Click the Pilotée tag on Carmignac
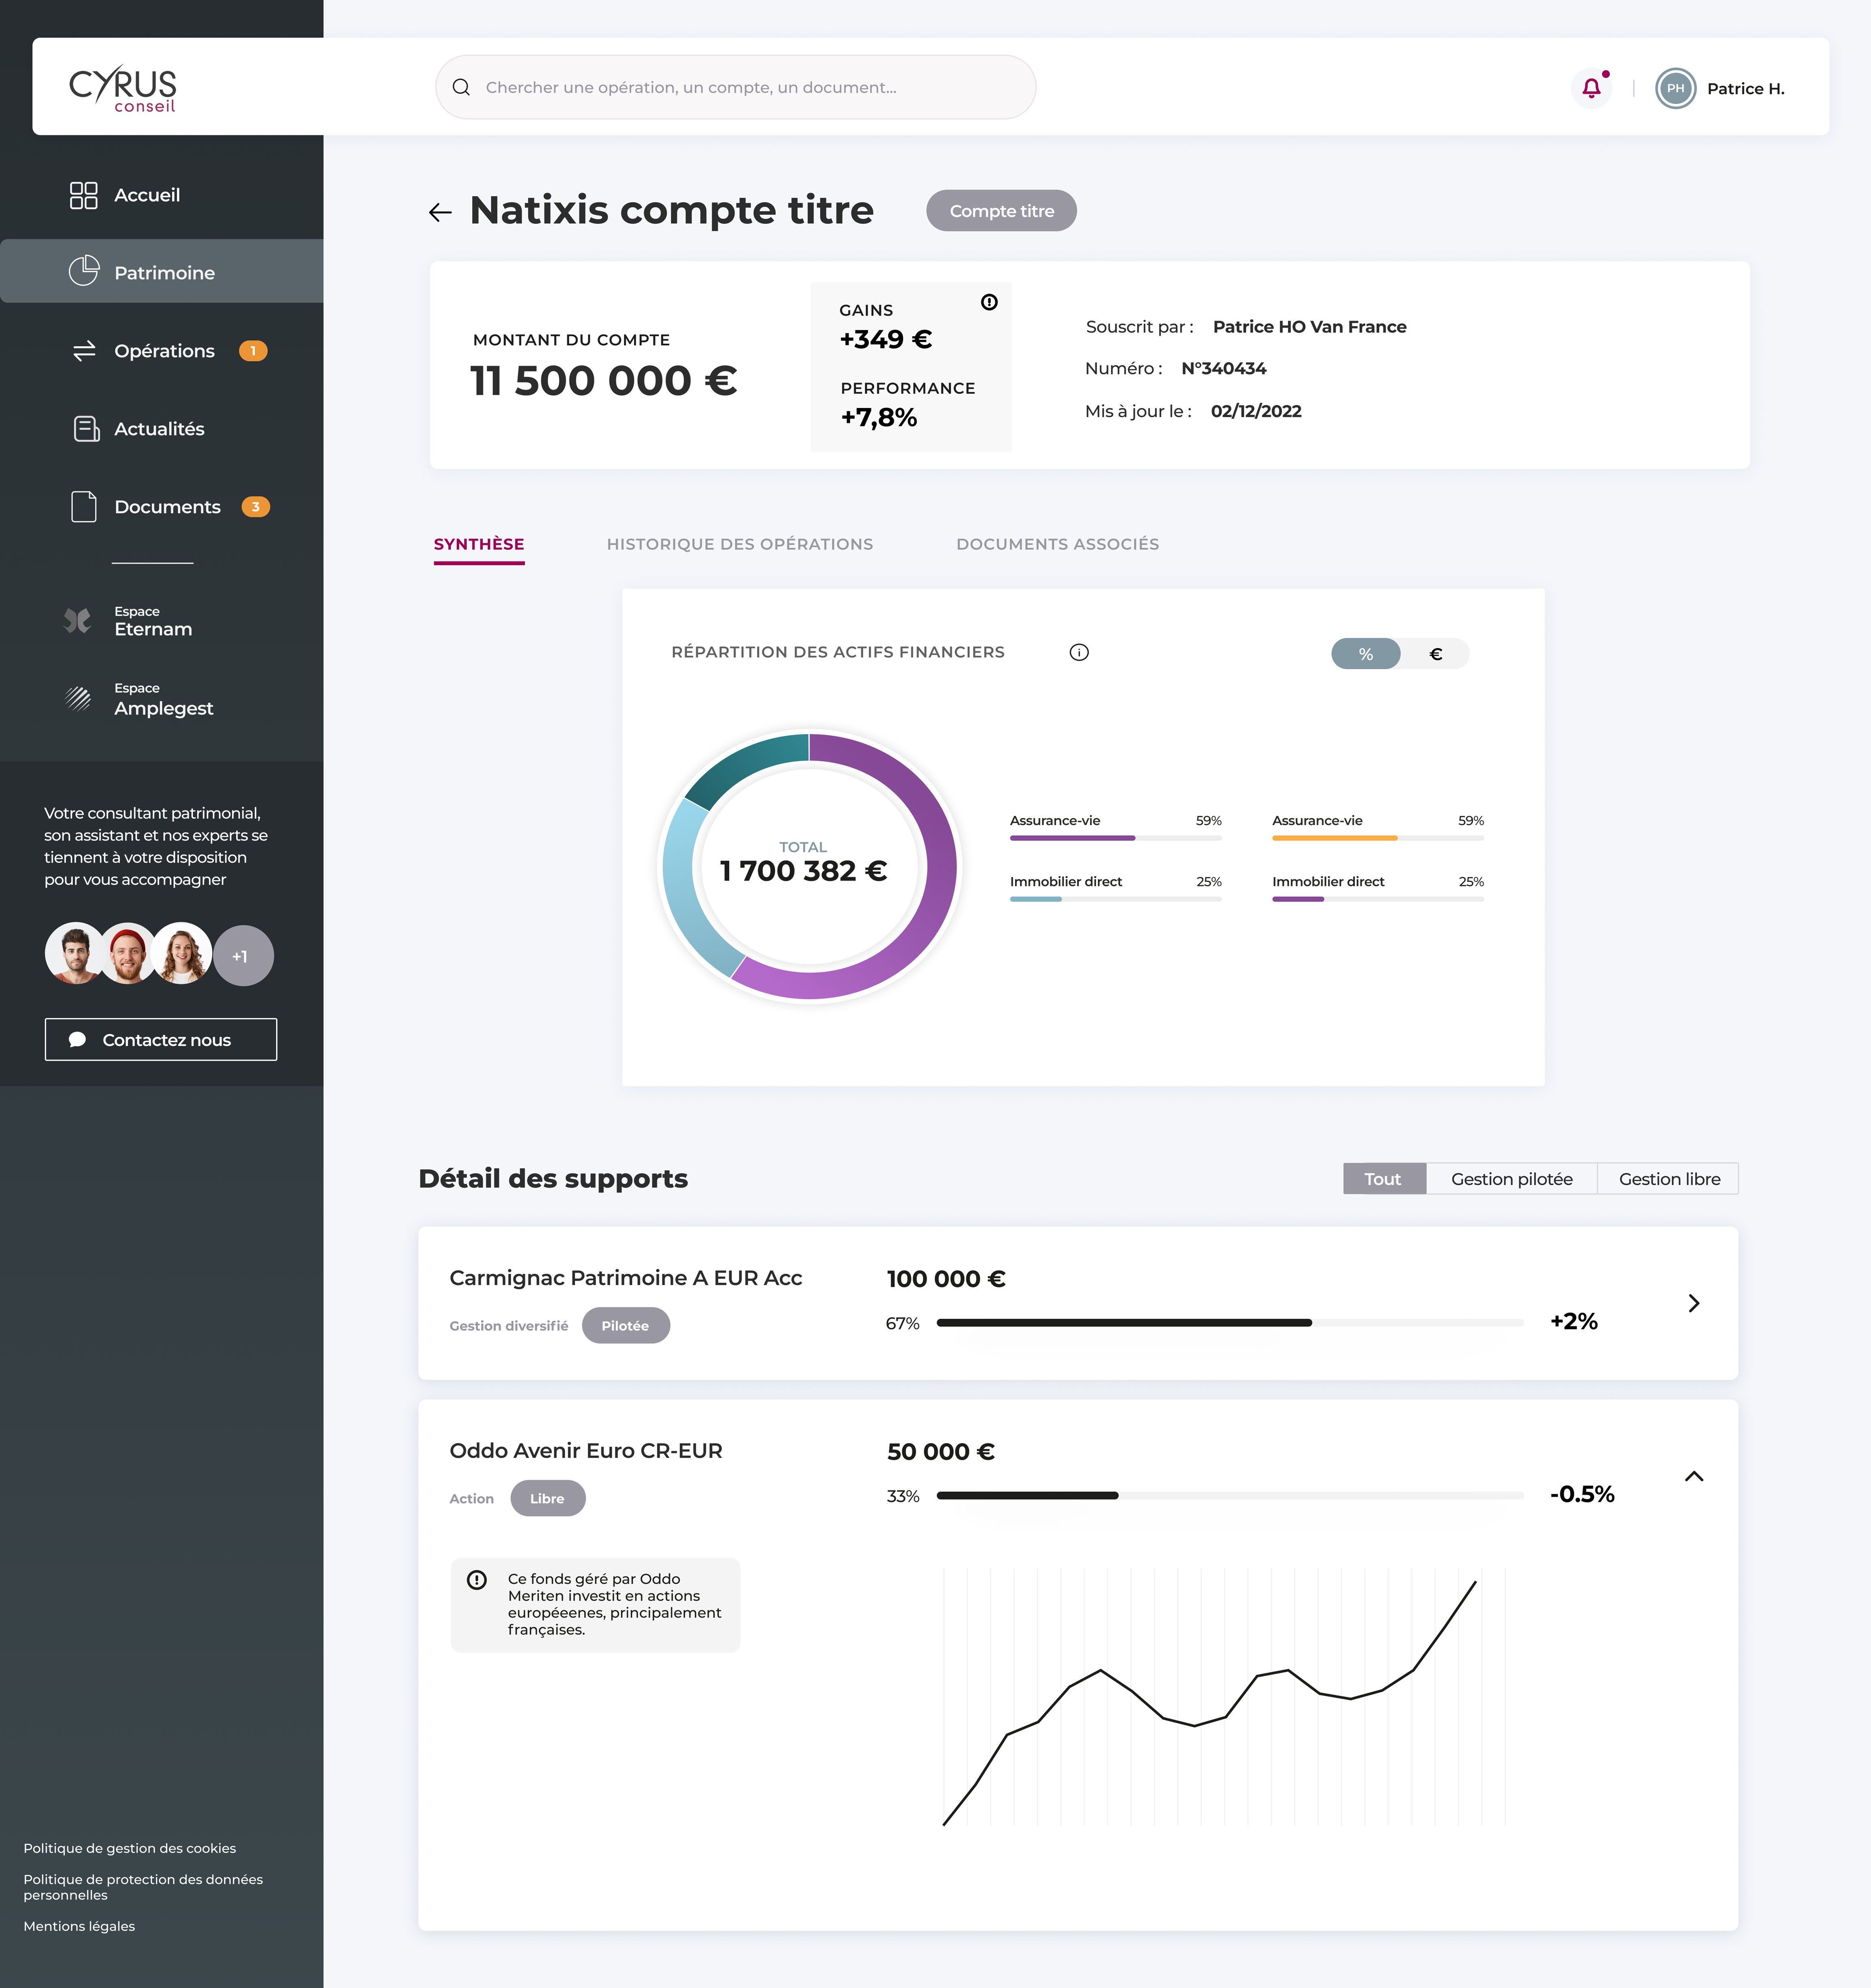The height and width of the screenshot is (1988, 1871). click(626, 1326)
